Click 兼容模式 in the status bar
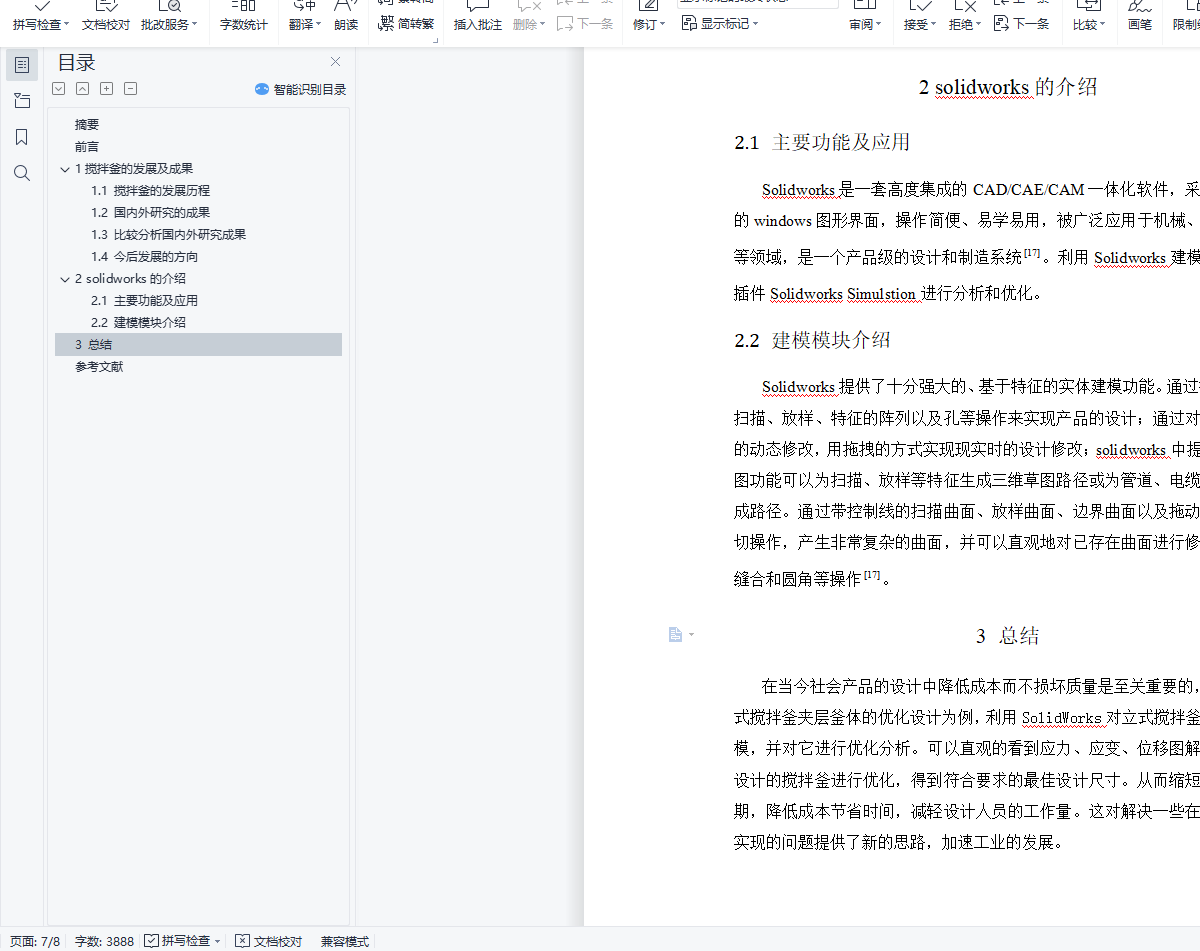 tap(345, 941)
